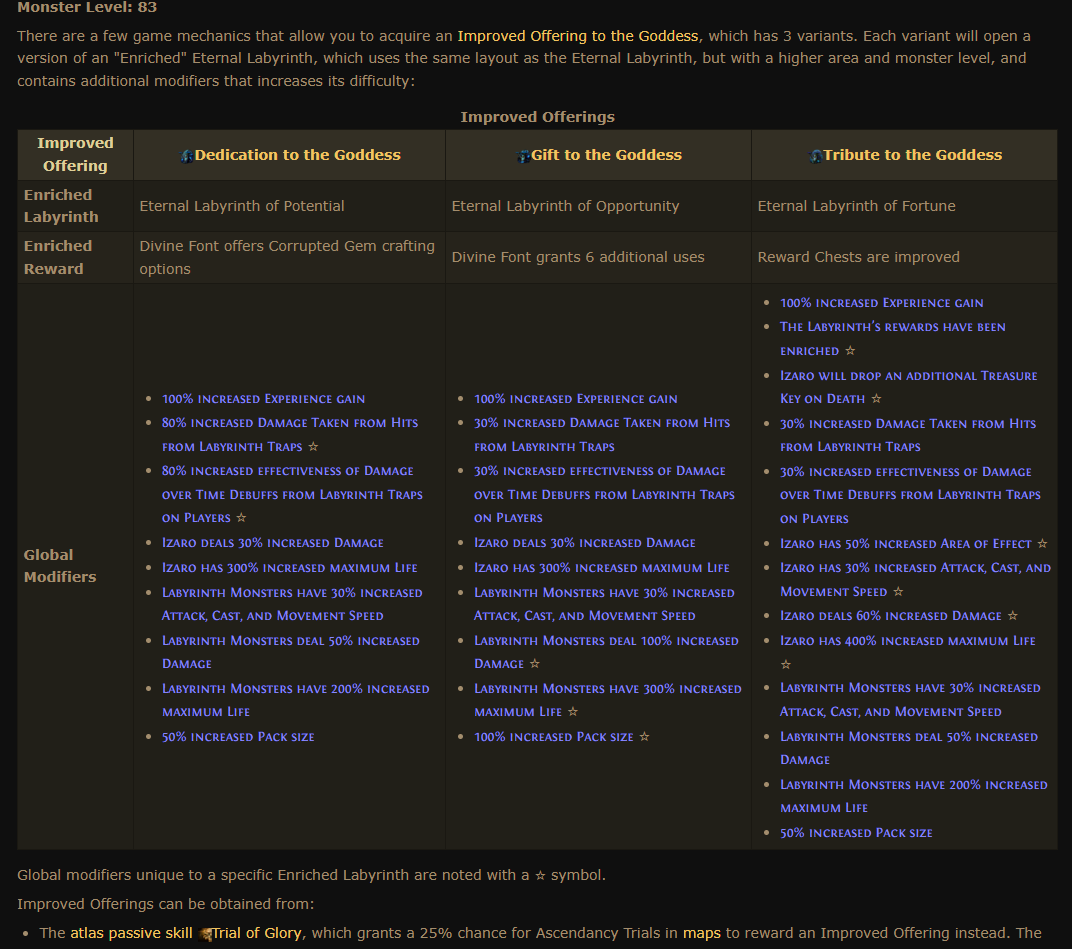Click the Dedication to the Goddess item icon
The width and height of the screenshot is (1072, 949).
(x=187, y=156)
